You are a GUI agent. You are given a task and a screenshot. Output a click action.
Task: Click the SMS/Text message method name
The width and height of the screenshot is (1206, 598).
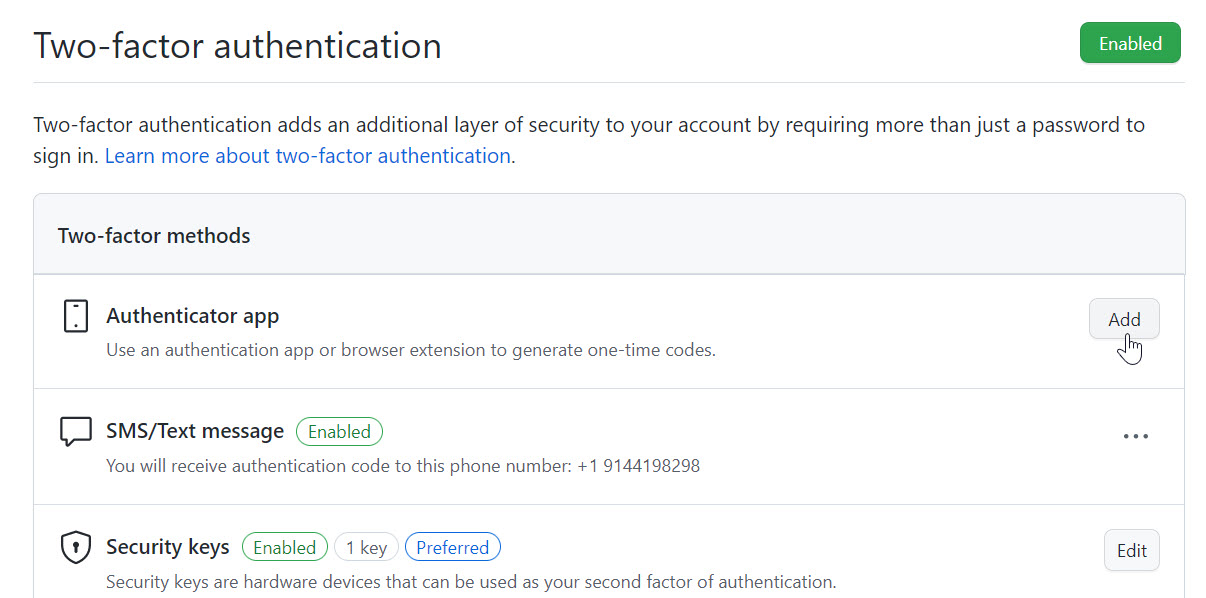(195, 431)
